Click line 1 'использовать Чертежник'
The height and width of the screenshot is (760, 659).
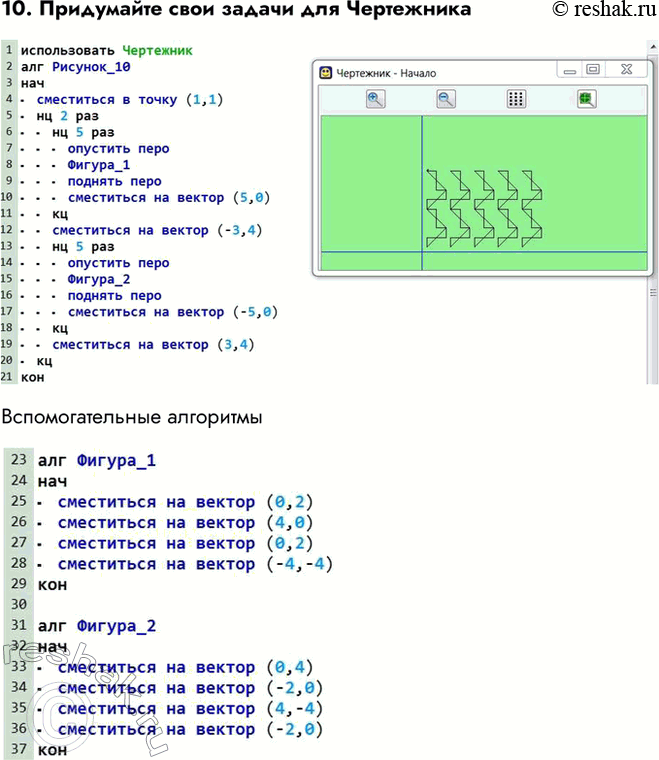click(x=106, y=50)
